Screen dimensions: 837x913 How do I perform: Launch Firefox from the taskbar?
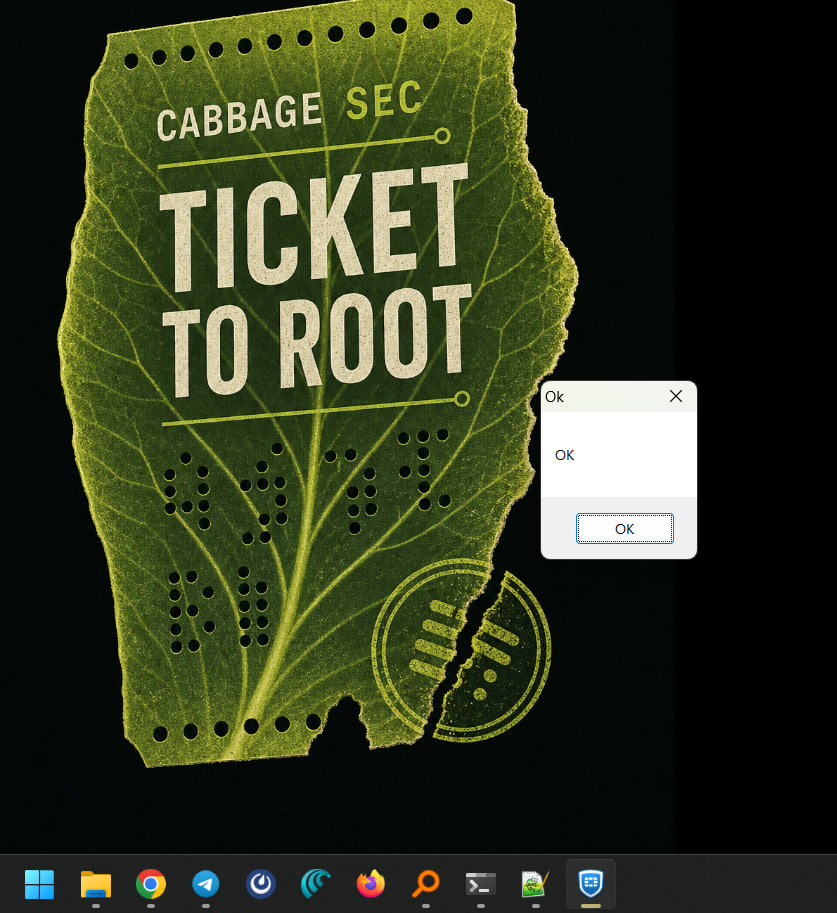coord(371,884)
